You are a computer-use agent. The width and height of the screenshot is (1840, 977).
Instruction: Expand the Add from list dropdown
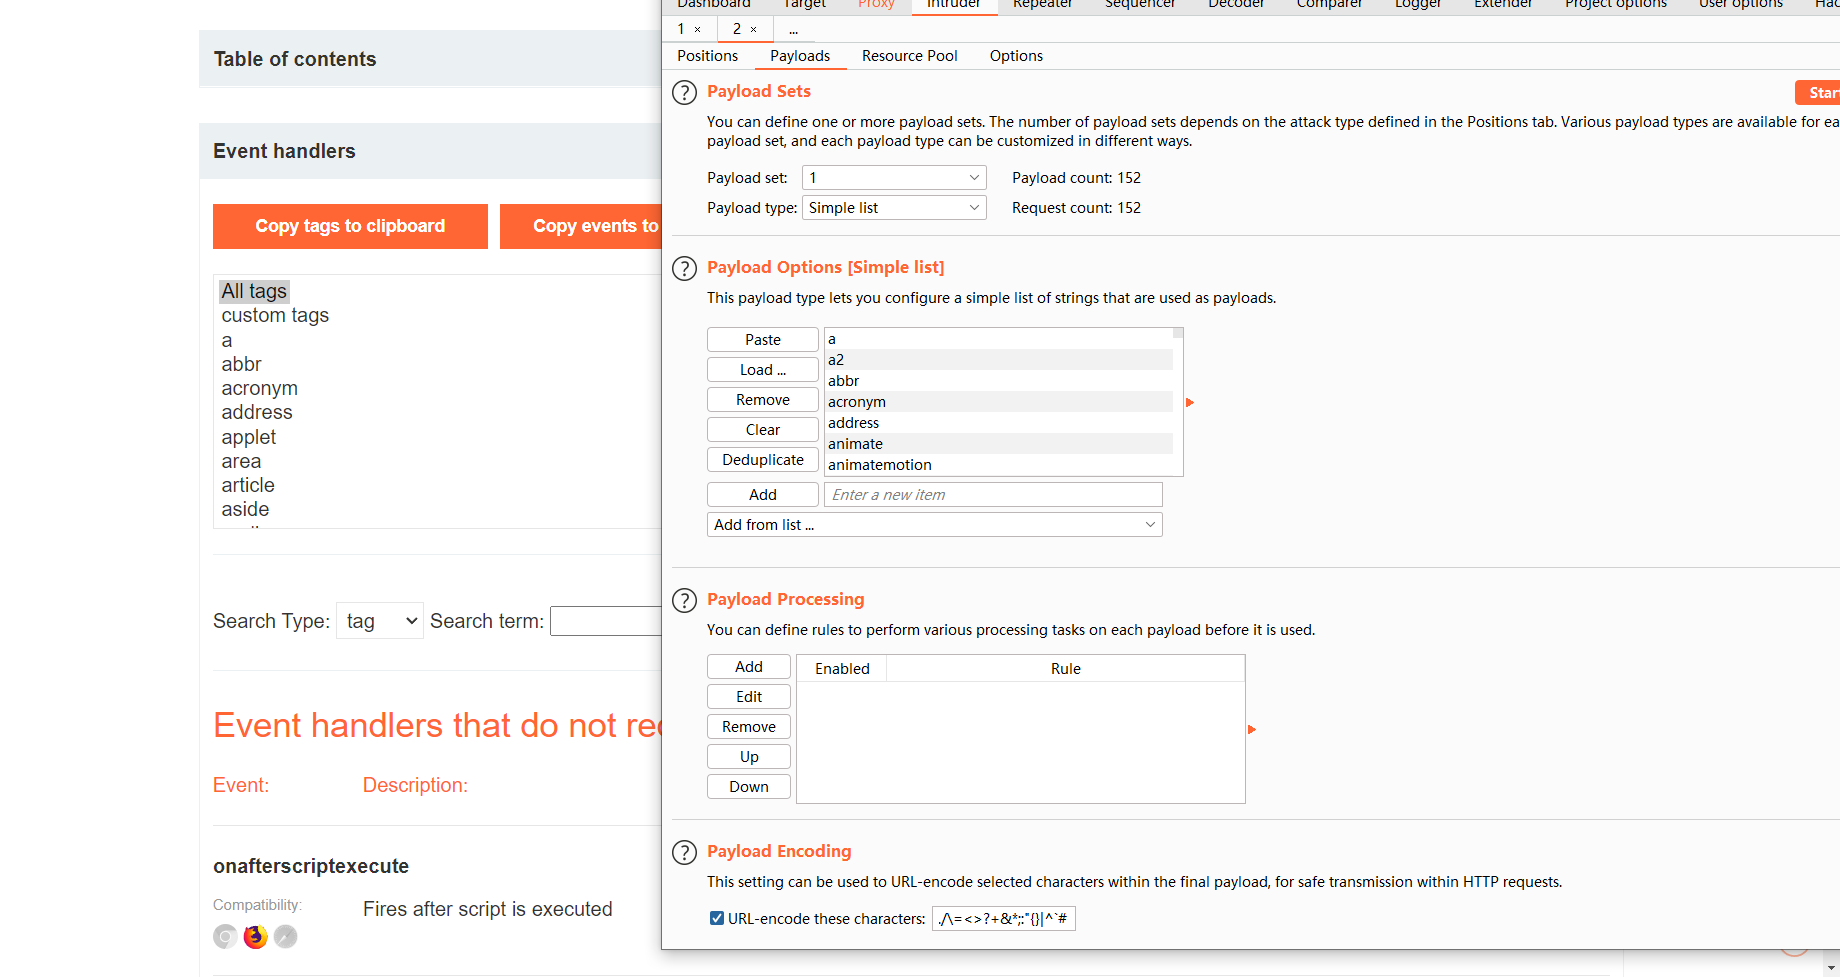[935, 525]
